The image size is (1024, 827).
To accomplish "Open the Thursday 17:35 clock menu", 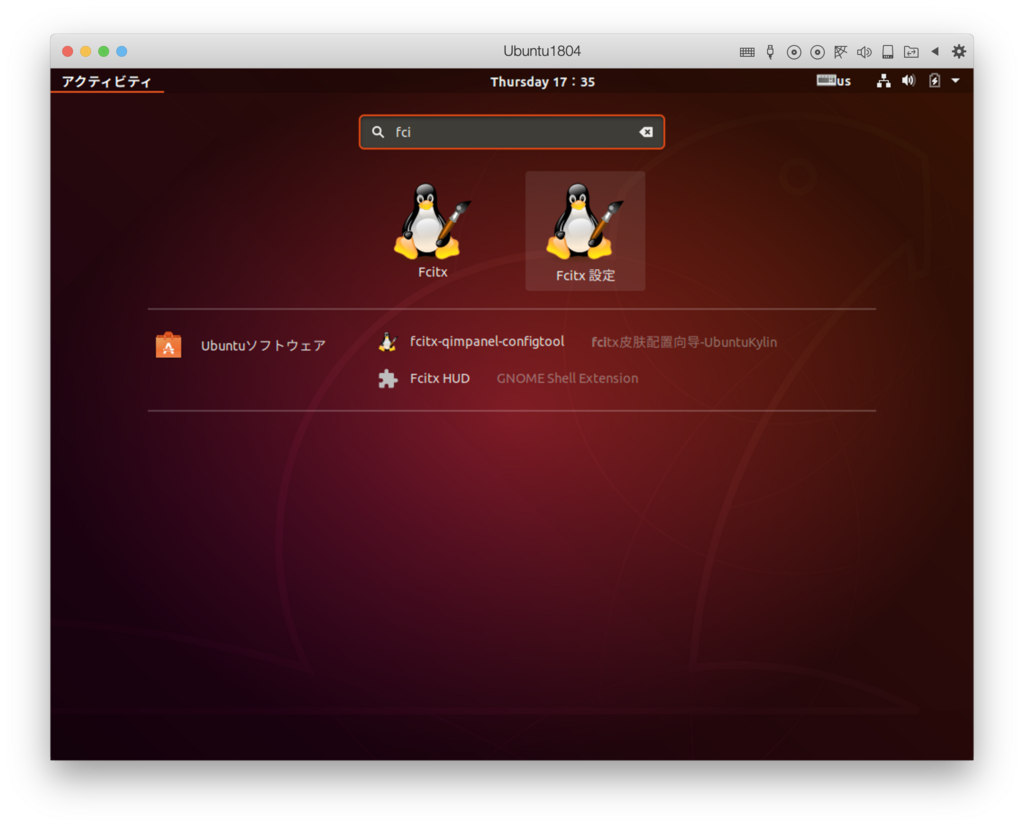I will (542, 82).
